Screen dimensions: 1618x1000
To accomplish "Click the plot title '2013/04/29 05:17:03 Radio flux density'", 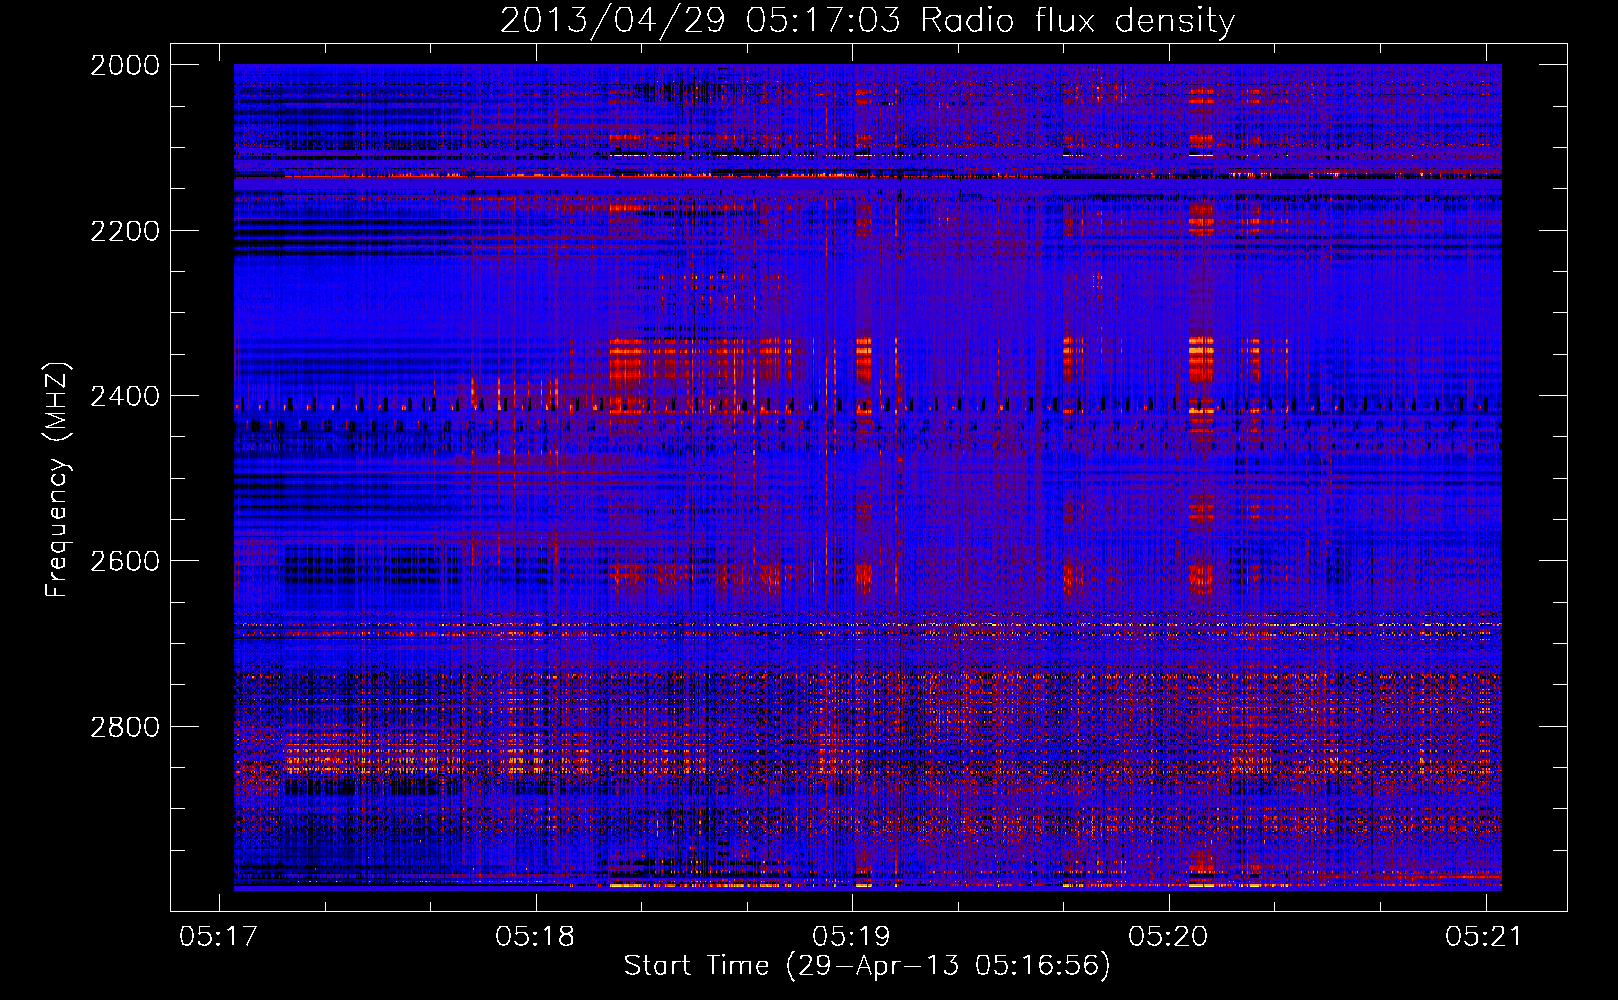I will coord(867,21).
